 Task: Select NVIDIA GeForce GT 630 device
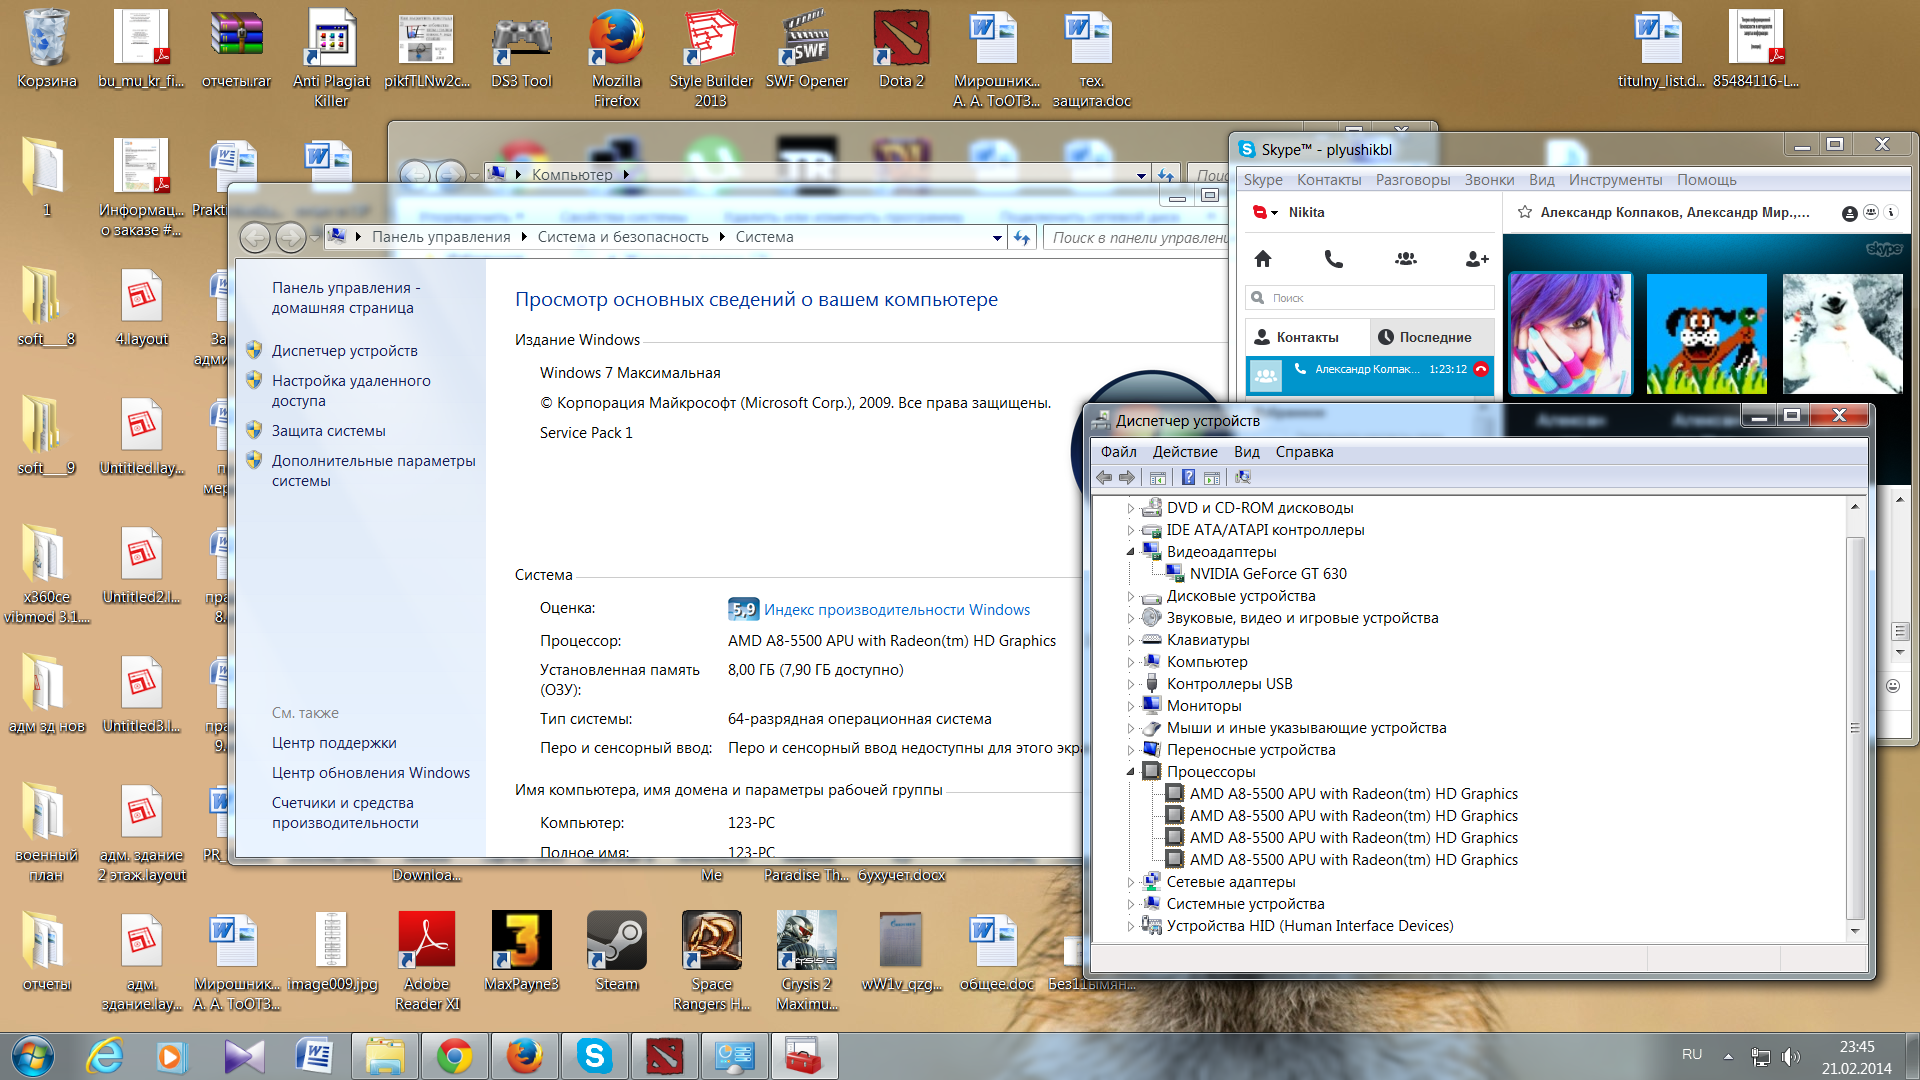[x=1268, y=574]
